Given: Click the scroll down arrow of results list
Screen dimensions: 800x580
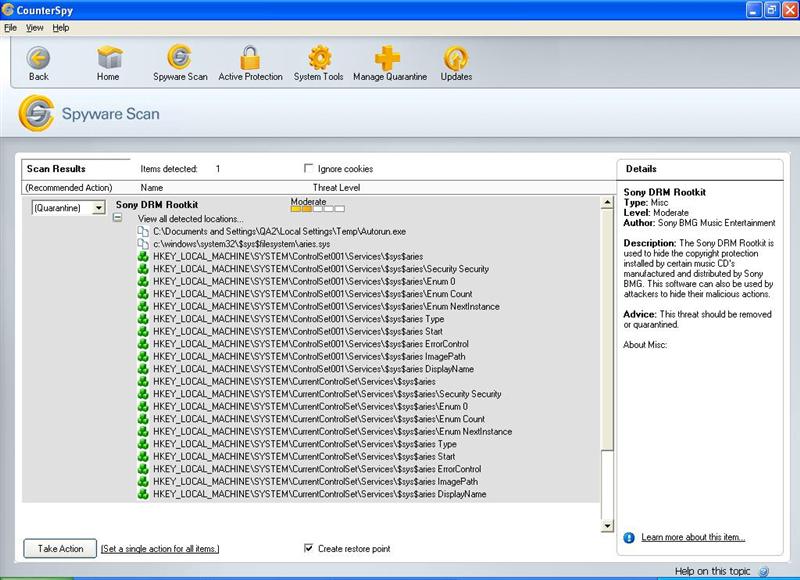Looking at the screenshot, I should pyautogui.click(x=607, y=525).
